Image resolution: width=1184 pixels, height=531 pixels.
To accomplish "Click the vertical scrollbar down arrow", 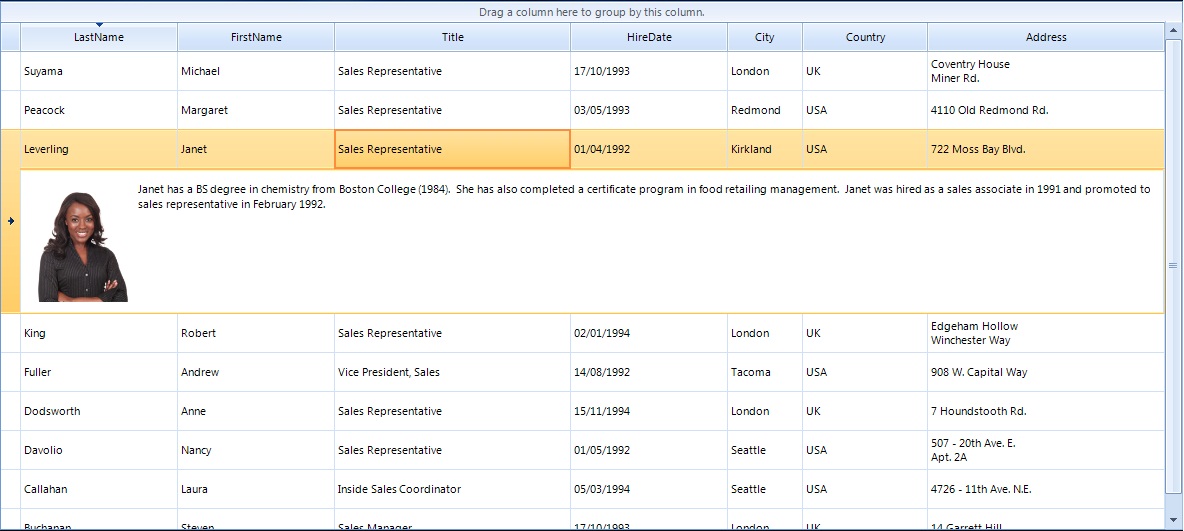I will (1173, 520).
